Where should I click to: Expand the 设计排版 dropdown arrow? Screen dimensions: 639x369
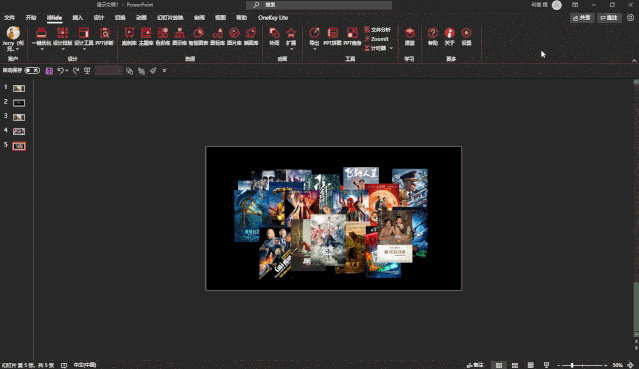[63, 49]
